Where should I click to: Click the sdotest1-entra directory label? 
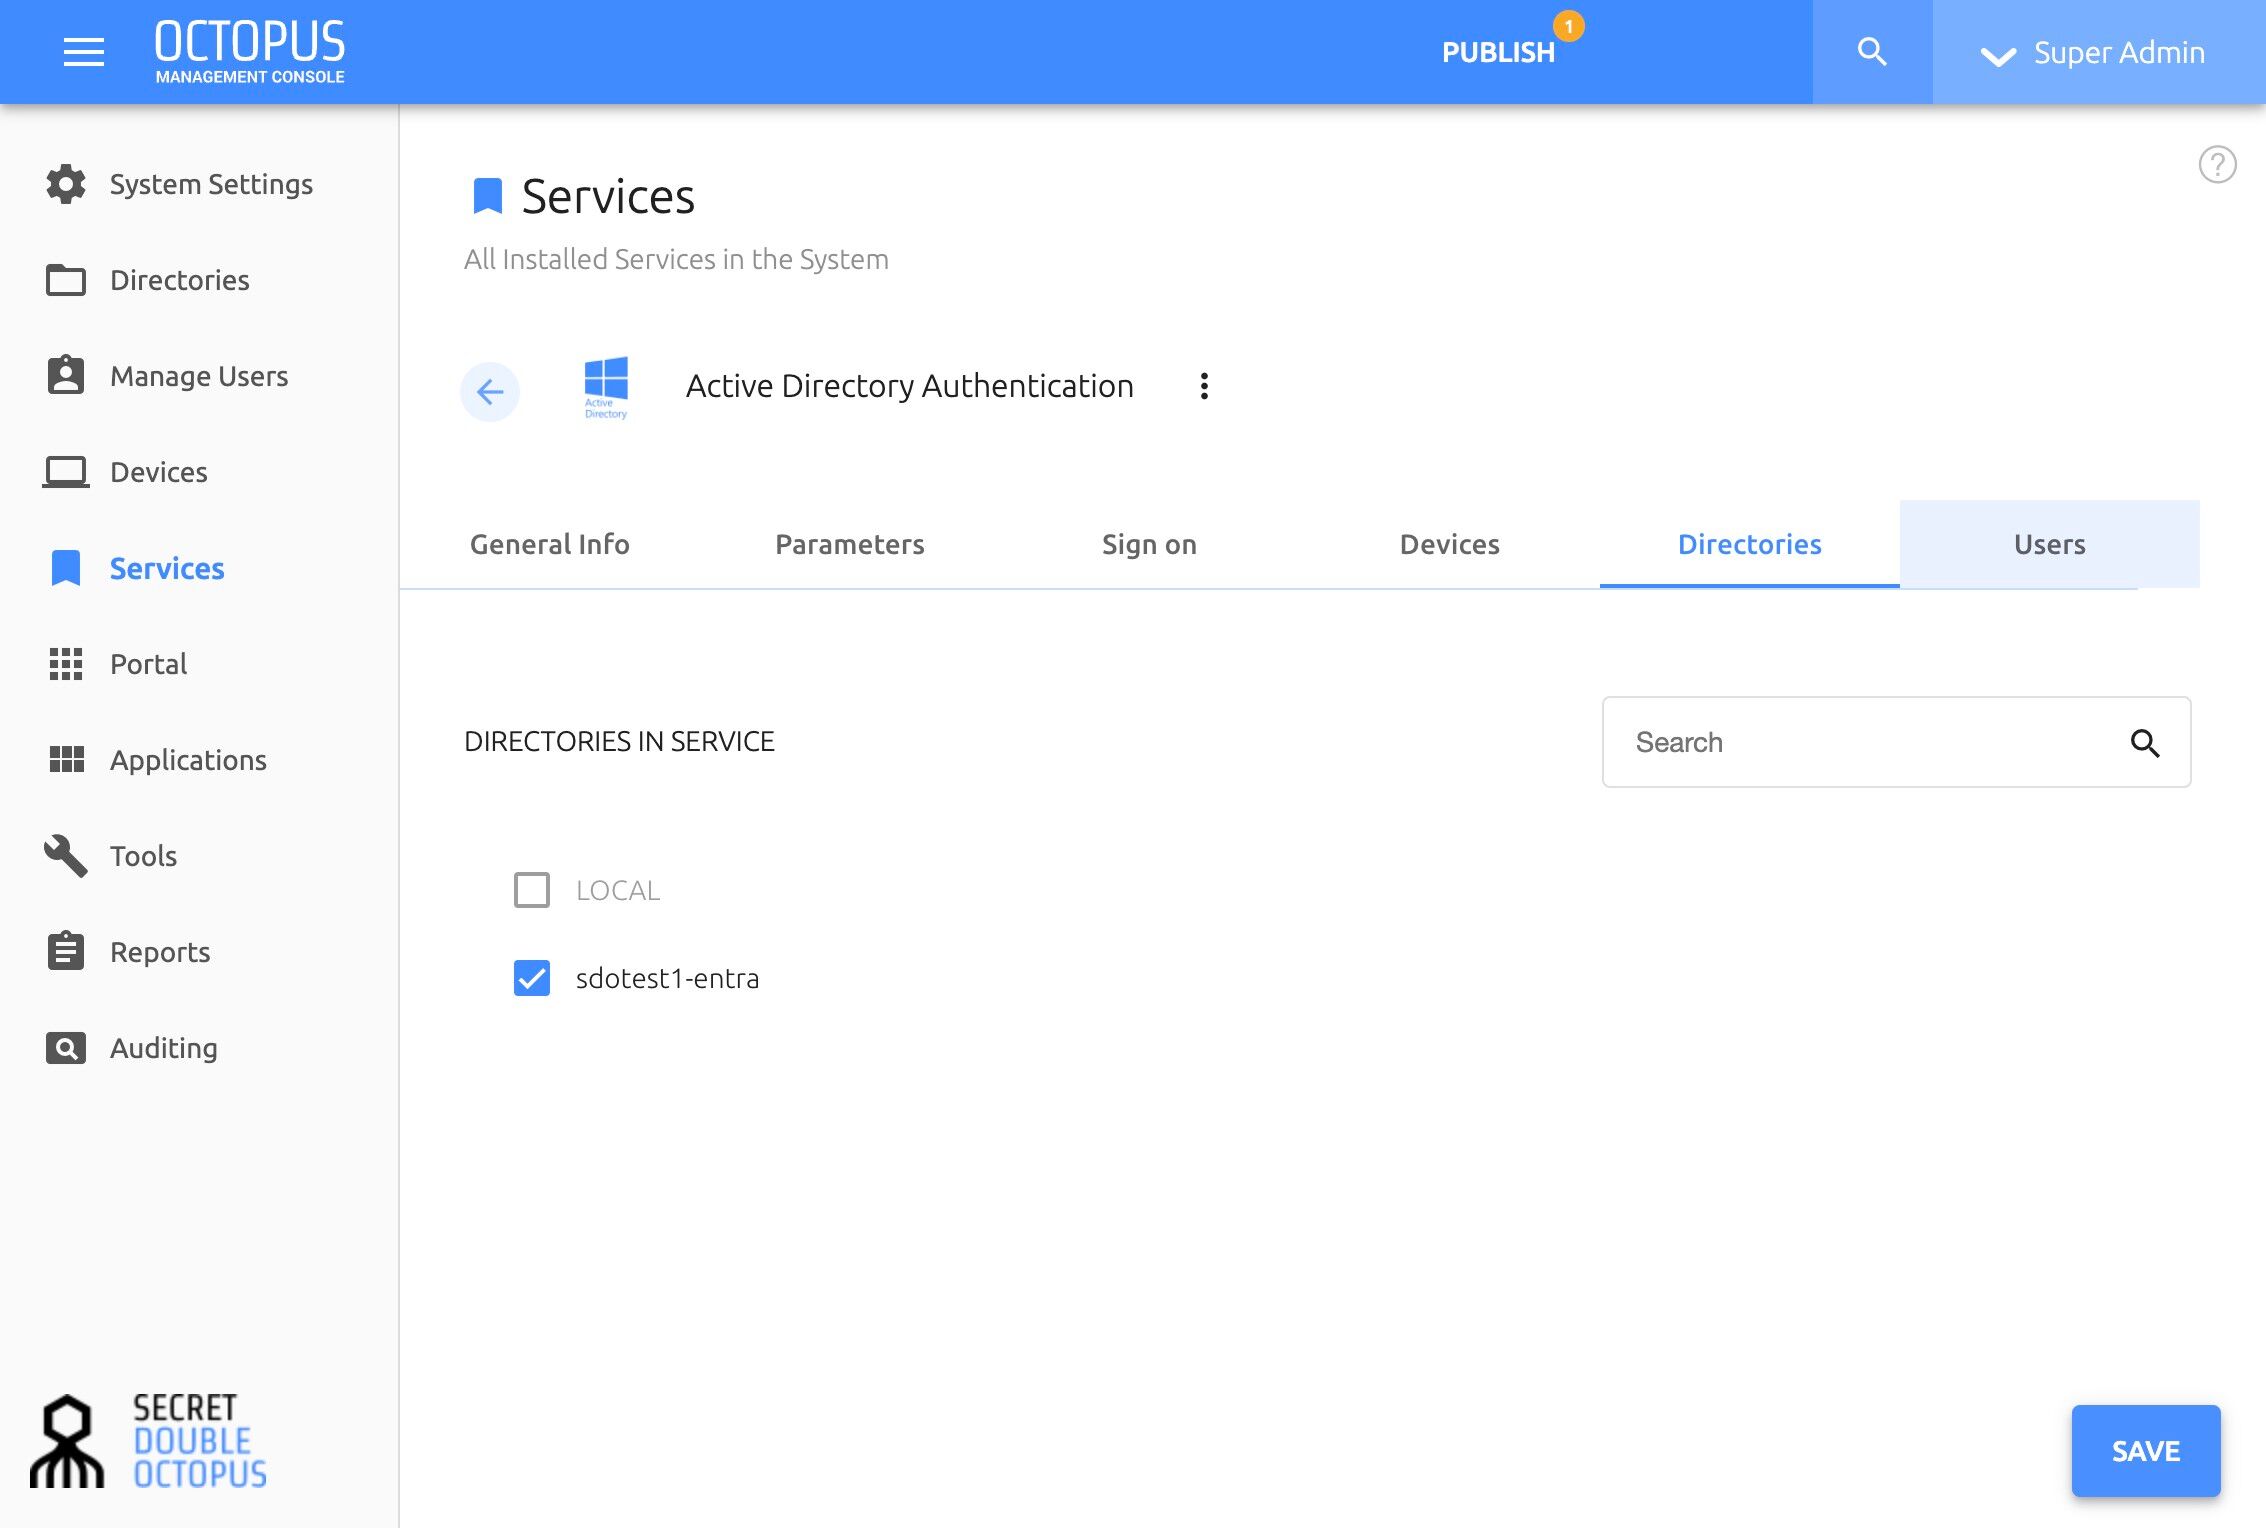pyautogui.click(x=667, y=978)
